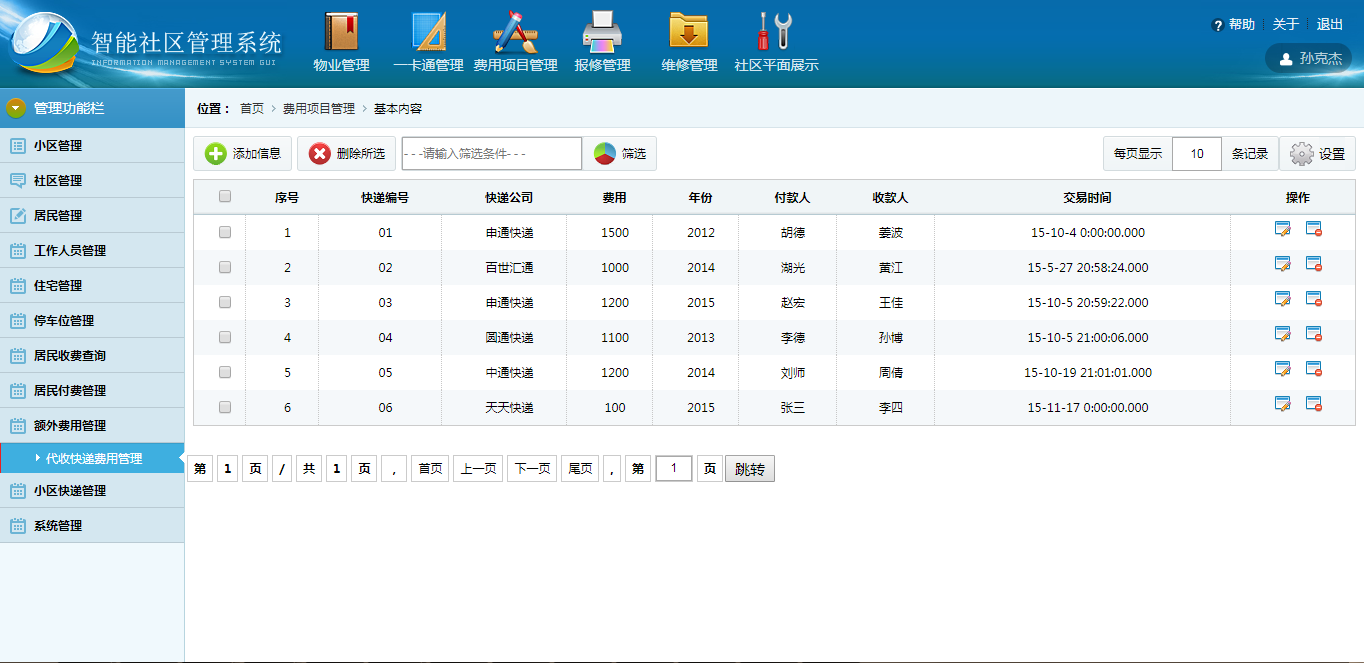
Task: Expand 小区管理 in sidebar
Action: click(x=92, y=146)
